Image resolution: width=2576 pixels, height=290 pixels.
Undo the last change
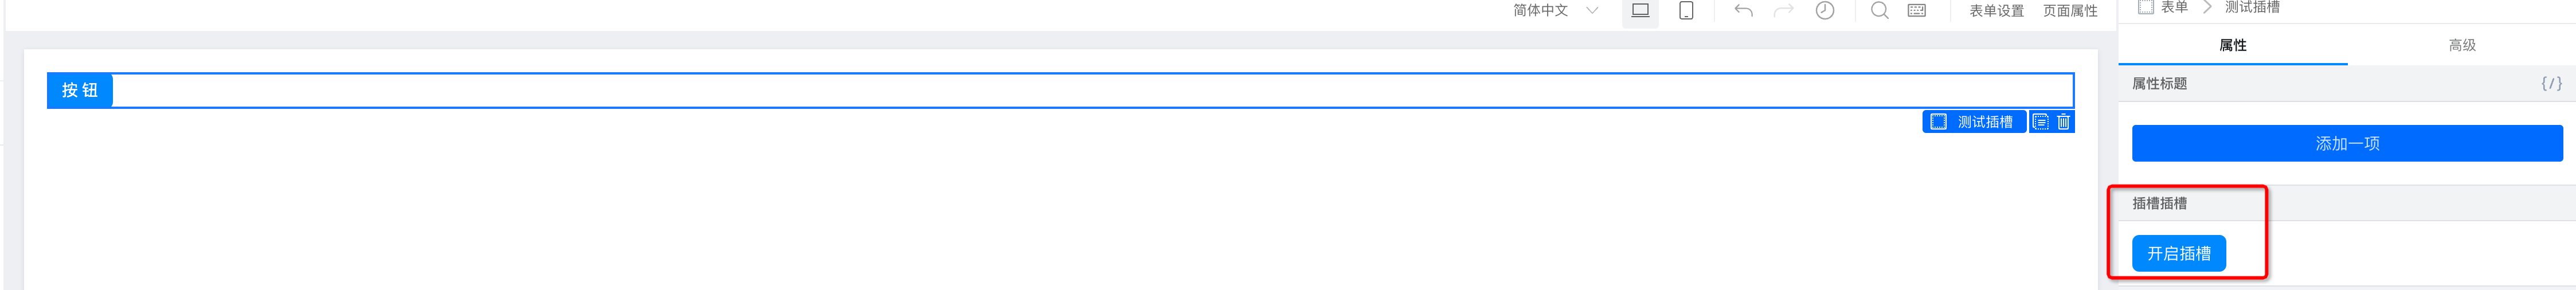(1743, 10)
